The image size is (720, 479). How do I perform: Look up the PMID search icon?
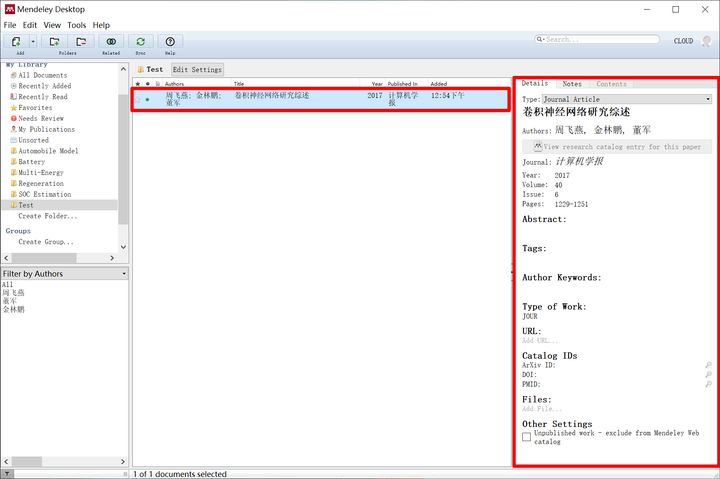[709, 384]
